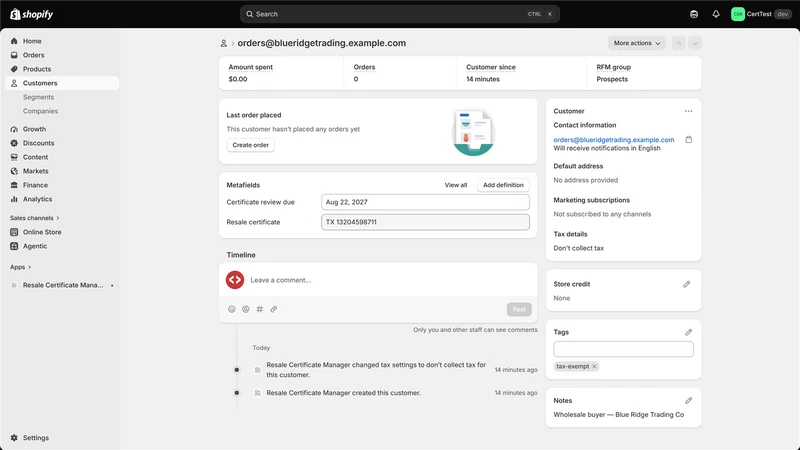Click Orders metric label
The height and width of the screenshot is (450, 800).
[x=364, y=67]
